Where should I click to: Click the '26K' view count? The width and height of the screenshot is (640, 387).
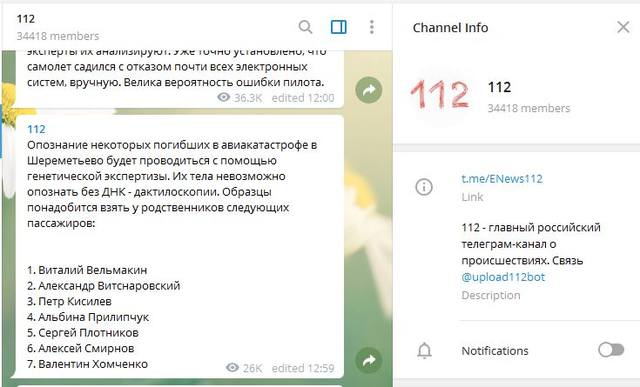[253, 368]
